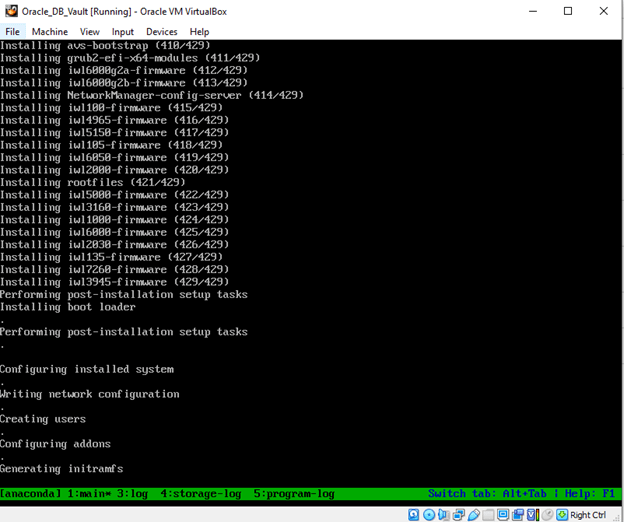Image resolution: width=624 pixels, height=522 pixels.
Task: Close the Oracle_DB_Vault VM window
Action: 604,11
